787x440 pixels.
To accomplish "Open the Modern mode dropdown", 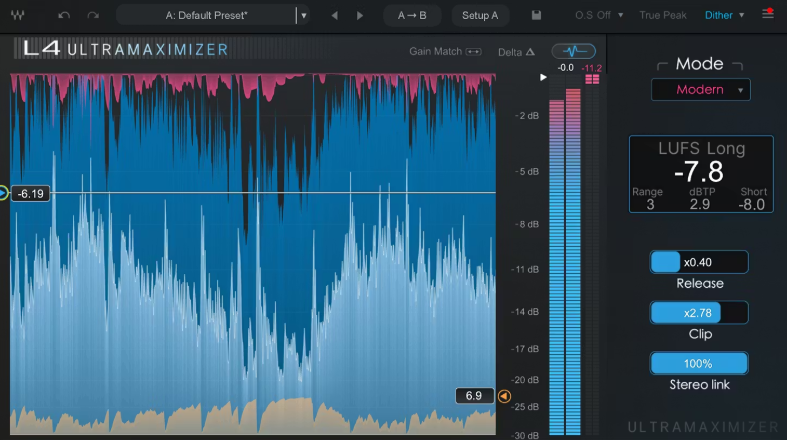I will tap(701, 90).
